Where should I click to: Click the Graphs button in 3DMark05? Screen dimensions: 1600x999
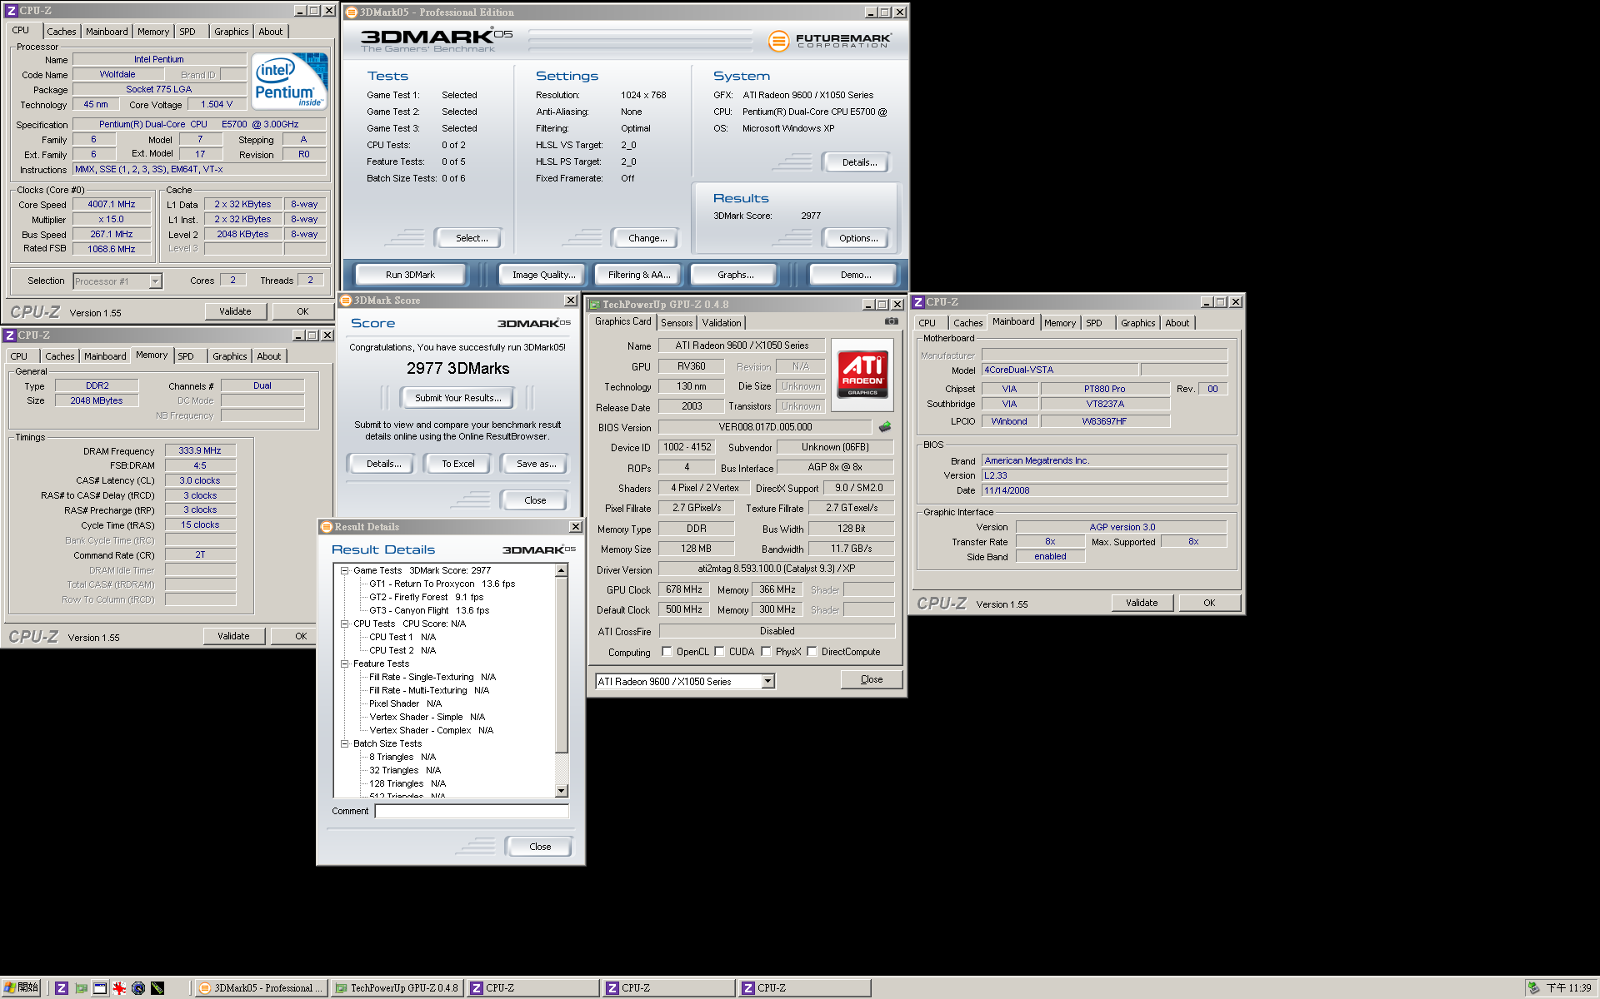(735, 275)
